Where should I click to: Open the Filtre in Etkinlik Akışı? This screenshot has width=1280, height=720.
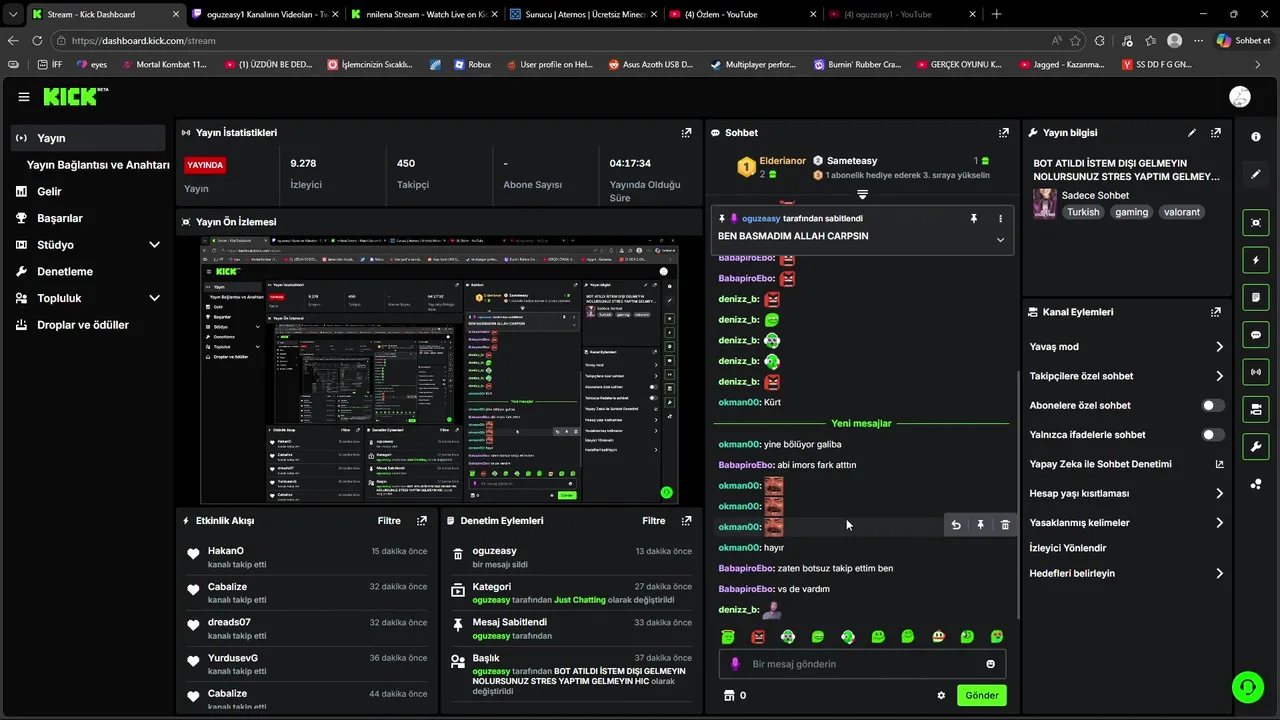point(389,521)
